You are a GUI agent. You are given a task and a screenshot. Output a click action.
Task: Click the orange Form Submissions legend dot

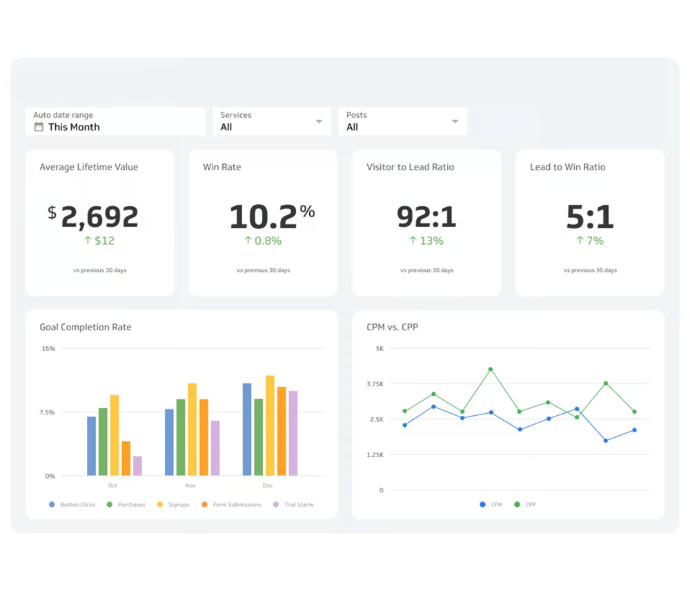point(204,504)
